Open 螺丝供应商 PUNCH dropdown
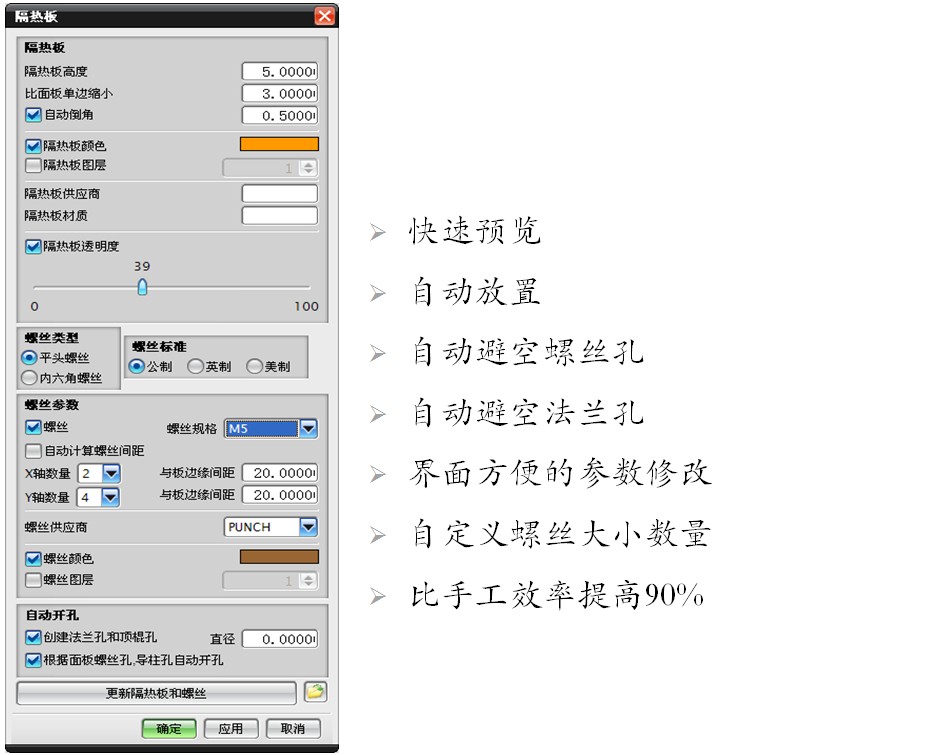Image resolution: width=944 pixels, height=755 pixels. 308,527
